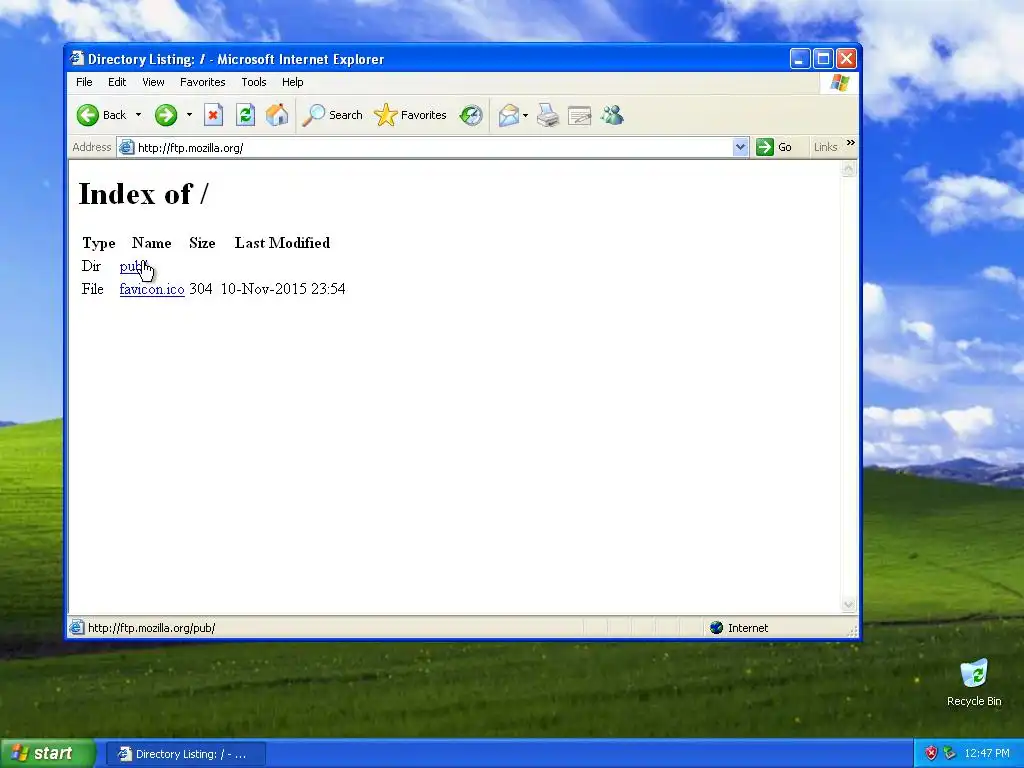Click the Windows flag logo in menu bar

coord(839,82)
